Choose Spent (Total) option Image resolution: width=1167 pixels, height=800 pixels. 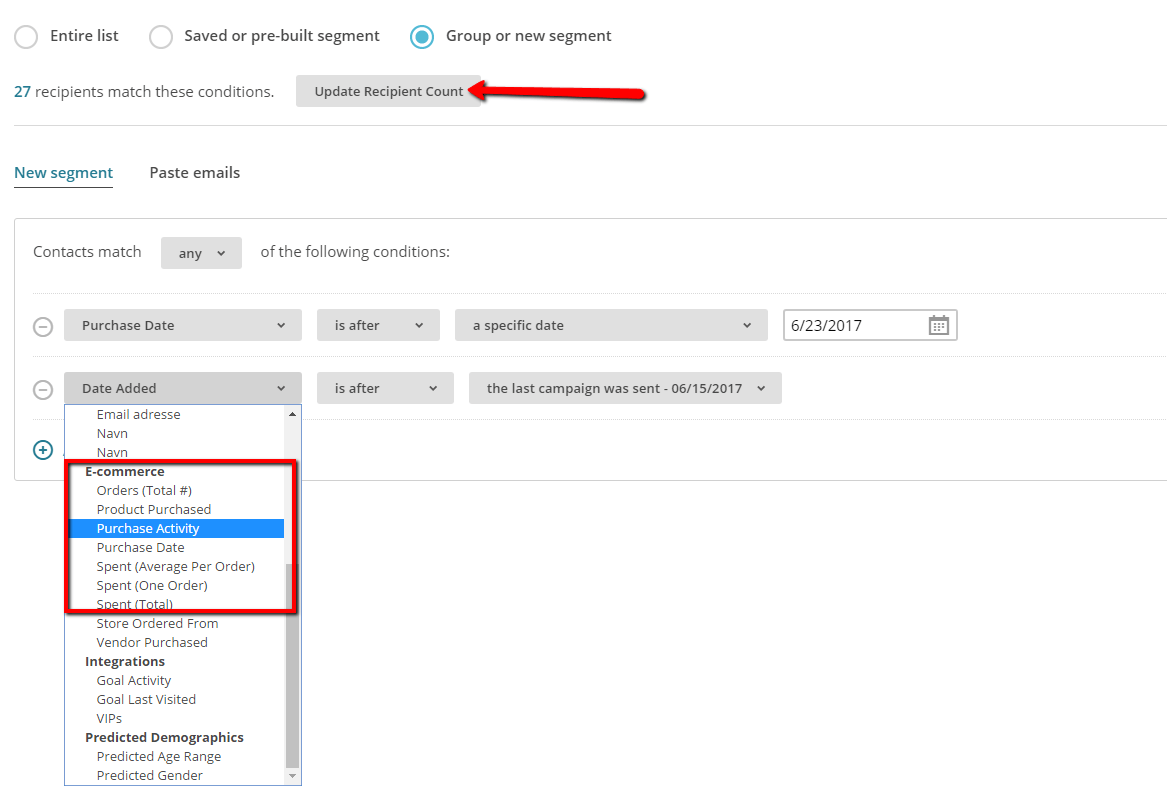click(135, 604)
